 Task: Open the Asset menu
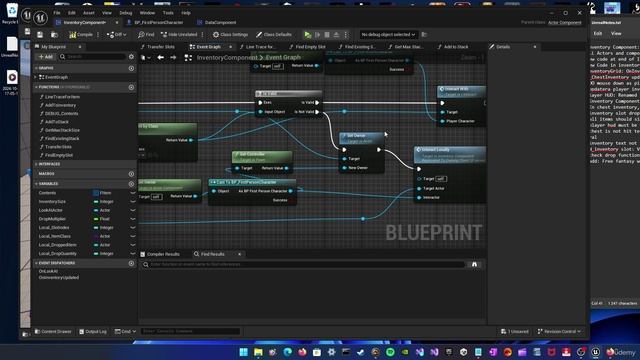click(89, 13)
